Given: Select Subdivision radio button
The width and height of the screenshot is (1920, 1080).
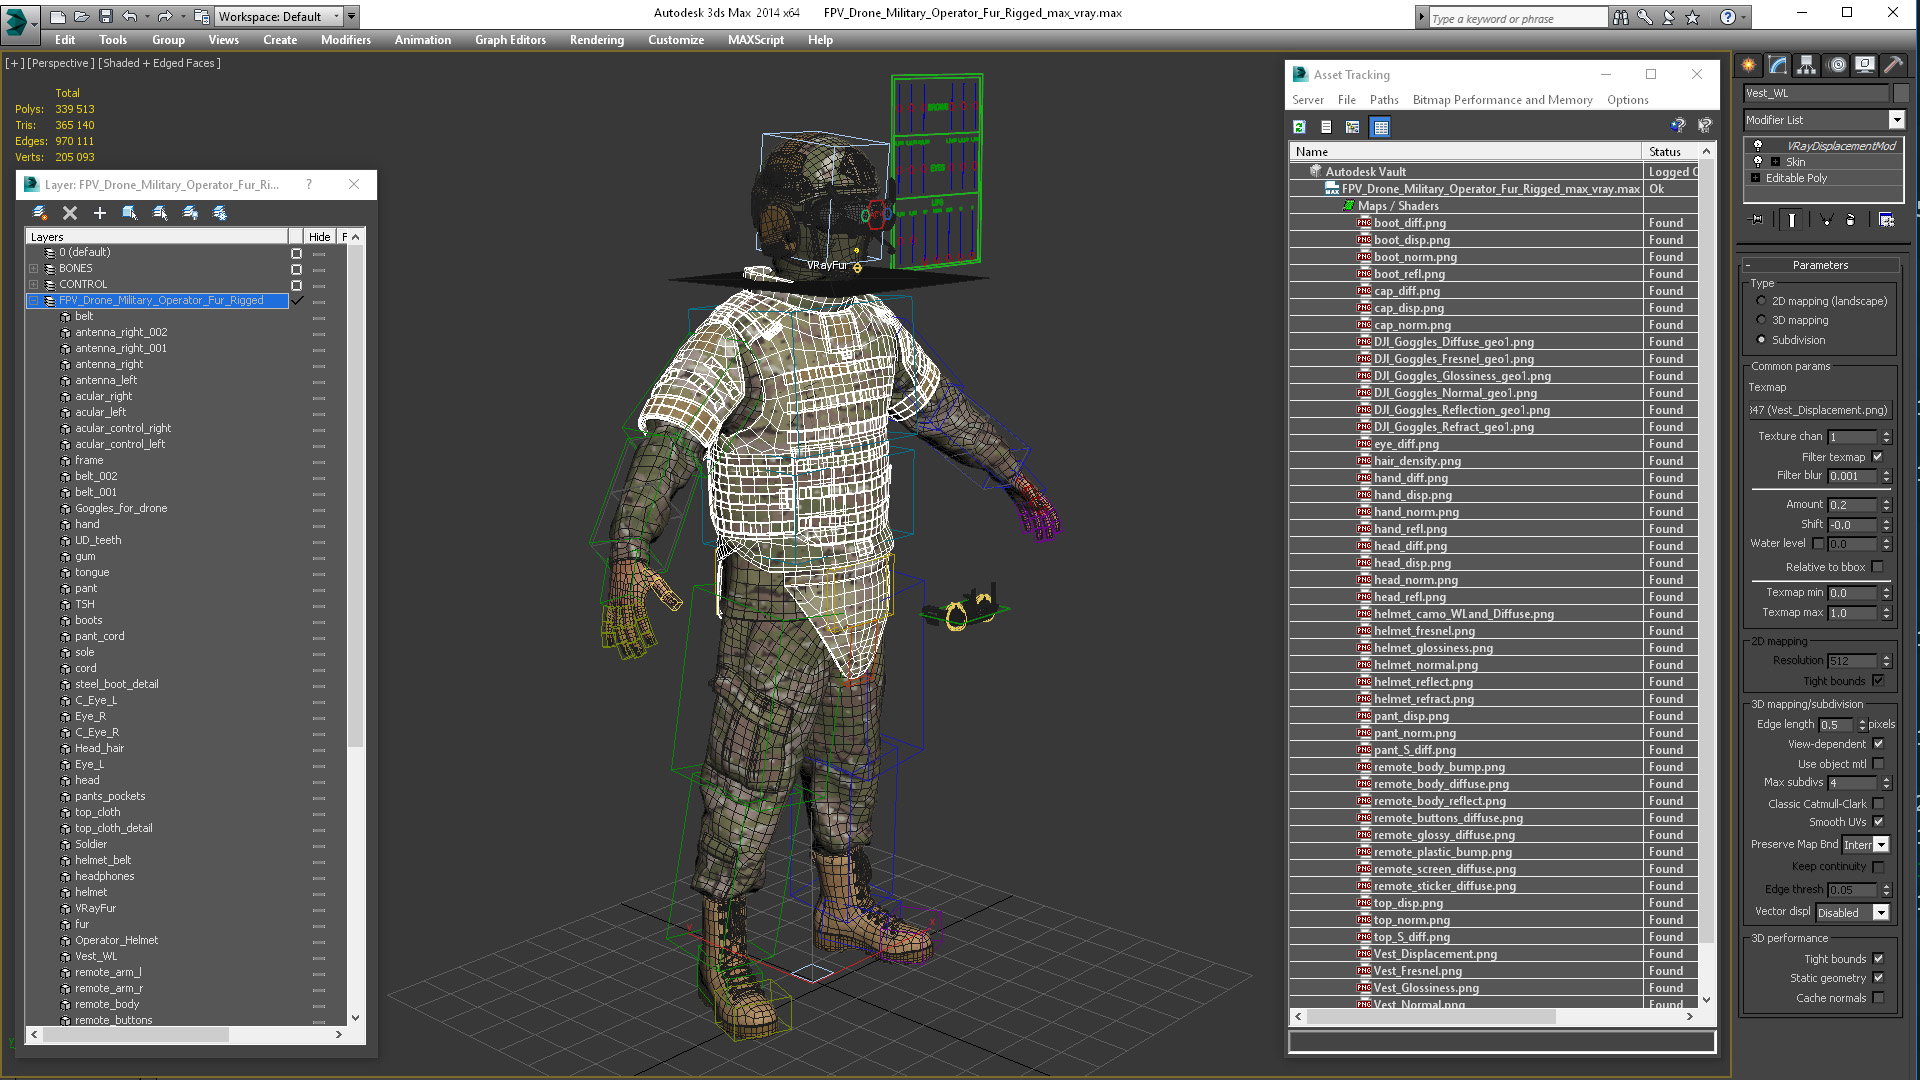Looking at the screenshot, I should click(1761, 340).
